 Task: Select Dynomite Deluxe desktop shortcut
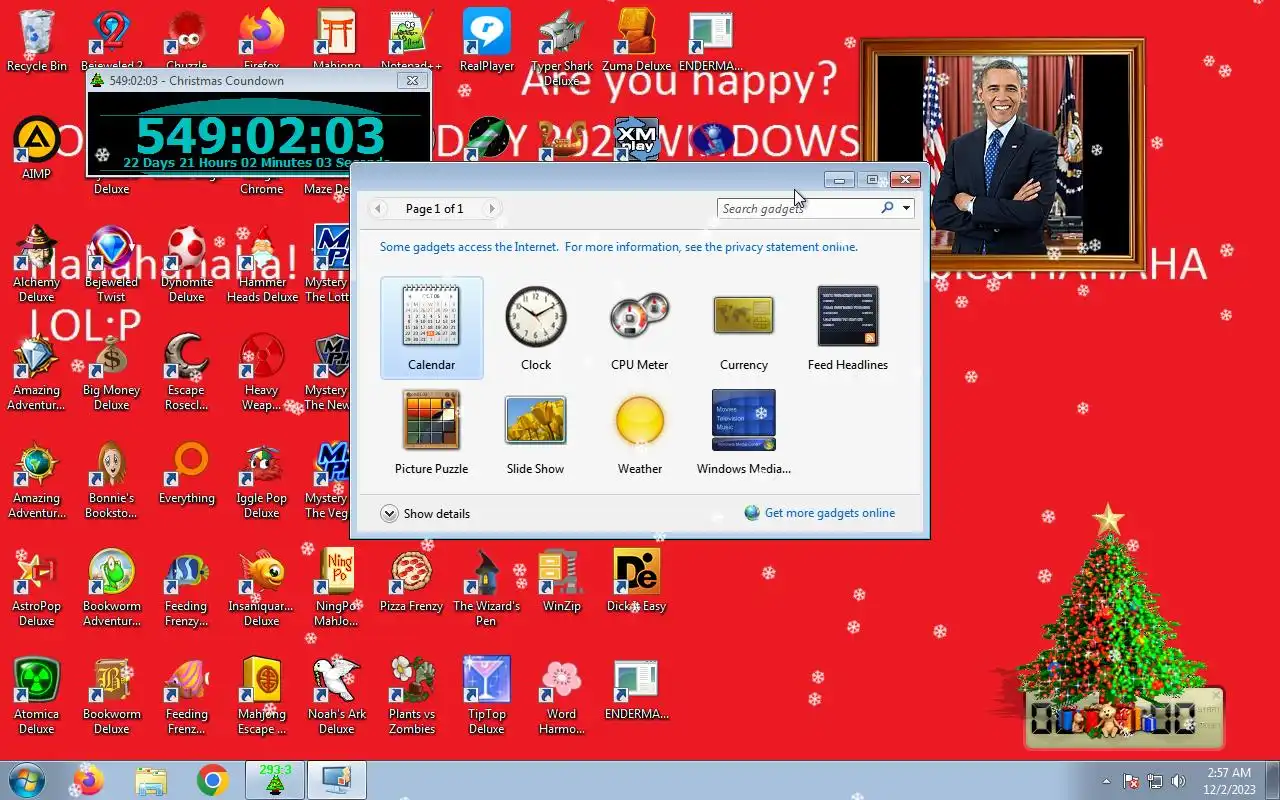pos(187,263)
